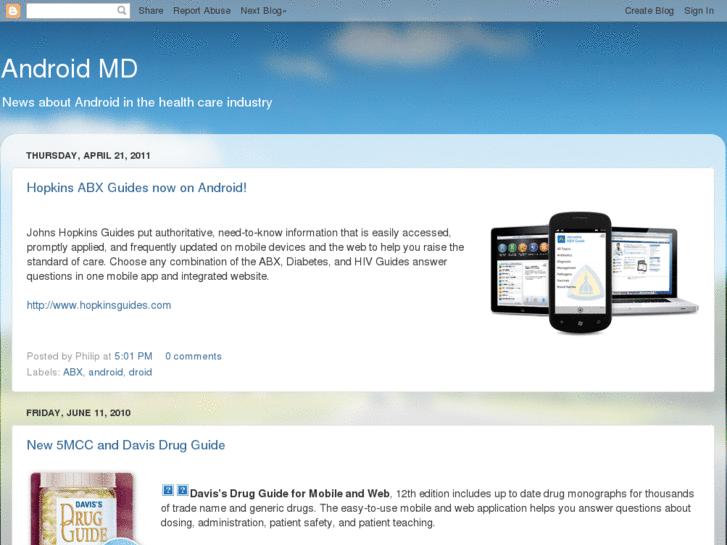Filter posts by the ABX label
The height and width of the screenshot is (545, 727).
pos(73,372)
